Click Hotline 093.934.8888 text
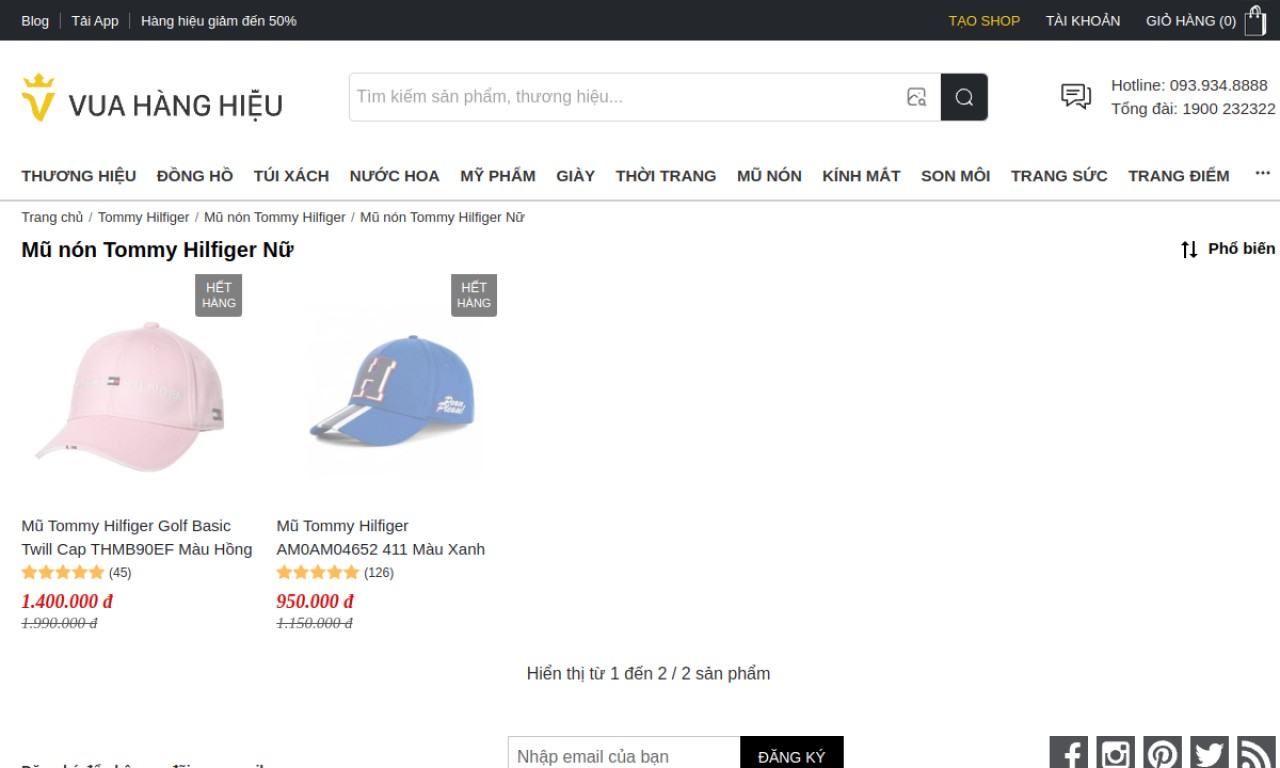Screen dimensions: 1280x768 click(x=1189, y=85)
